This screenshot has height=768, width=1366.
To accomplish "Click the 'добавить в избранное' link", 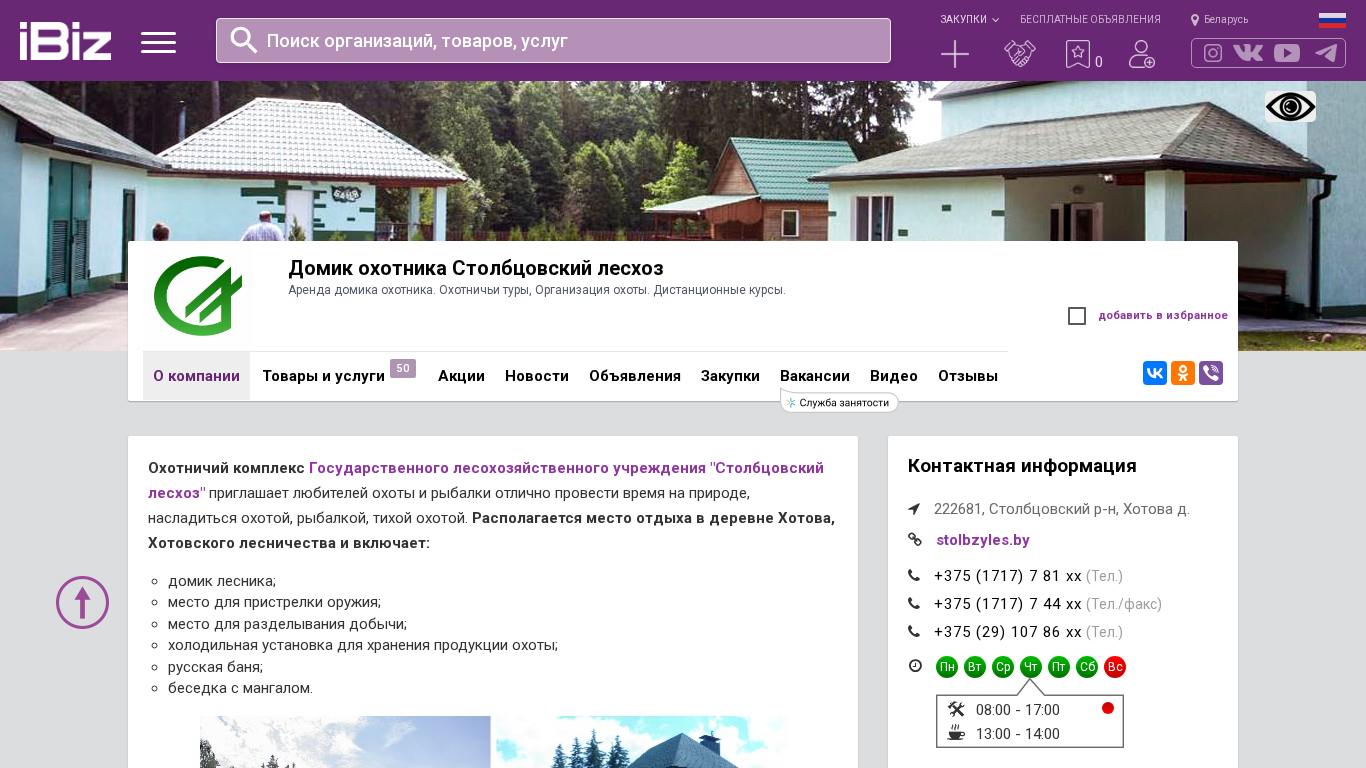I will 1163,316.
